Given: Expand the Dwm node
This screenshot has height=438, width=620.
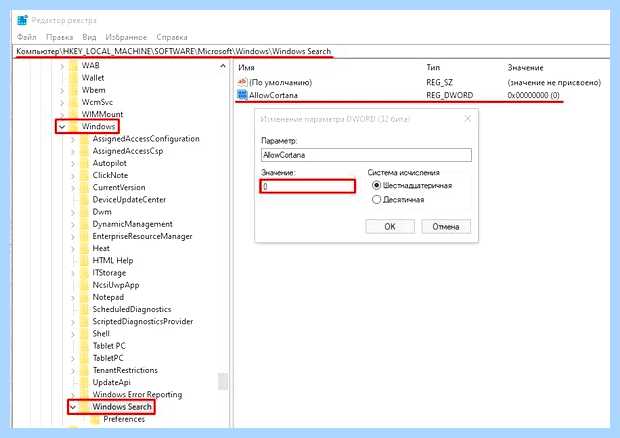Looking at the screenshot, I should tap(73, 212).
